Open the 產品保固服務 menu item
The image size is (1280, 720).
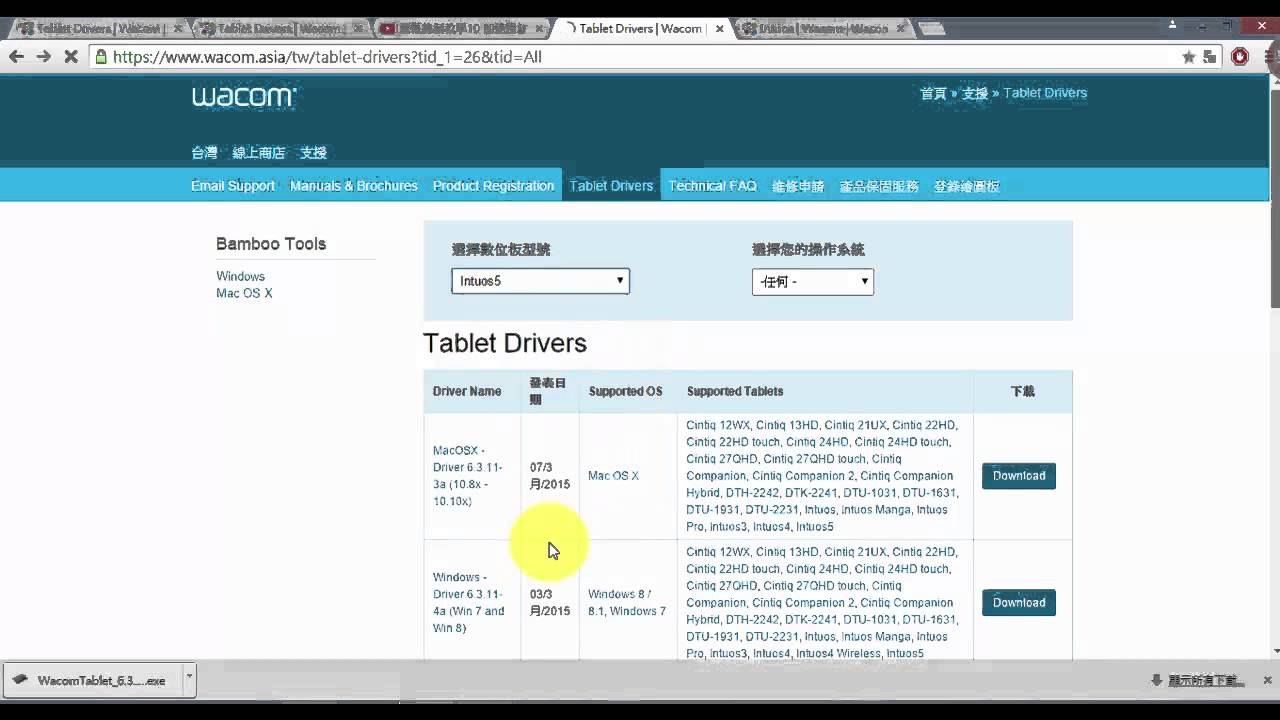(x=879, y=186)
